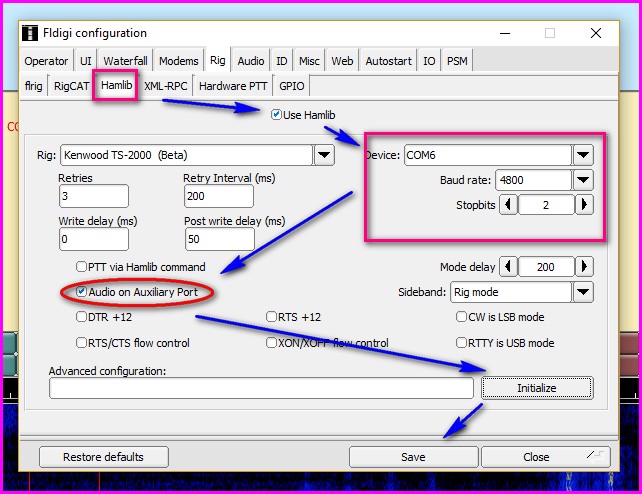Image resolution: width=642 pixels, height=494 pixels.
Task: Select the Hardware PTT tab
Action: [x=234, y=86]
